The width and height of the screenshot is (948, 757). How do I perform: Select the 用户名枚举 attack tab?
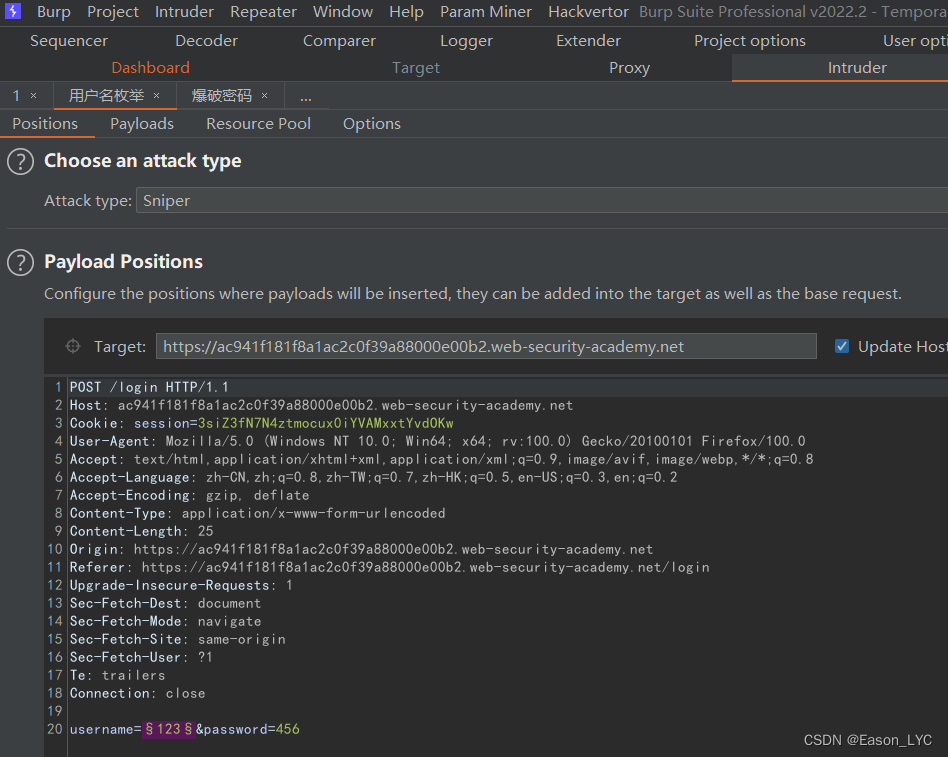106,96
